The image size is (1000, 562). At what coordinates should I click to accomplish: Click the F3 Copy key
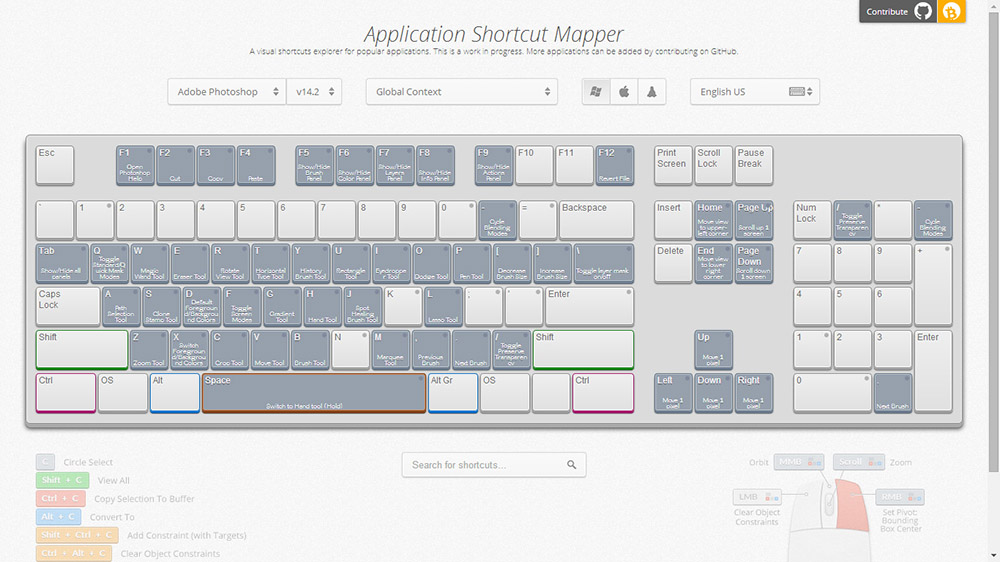(x=216, y=165)
